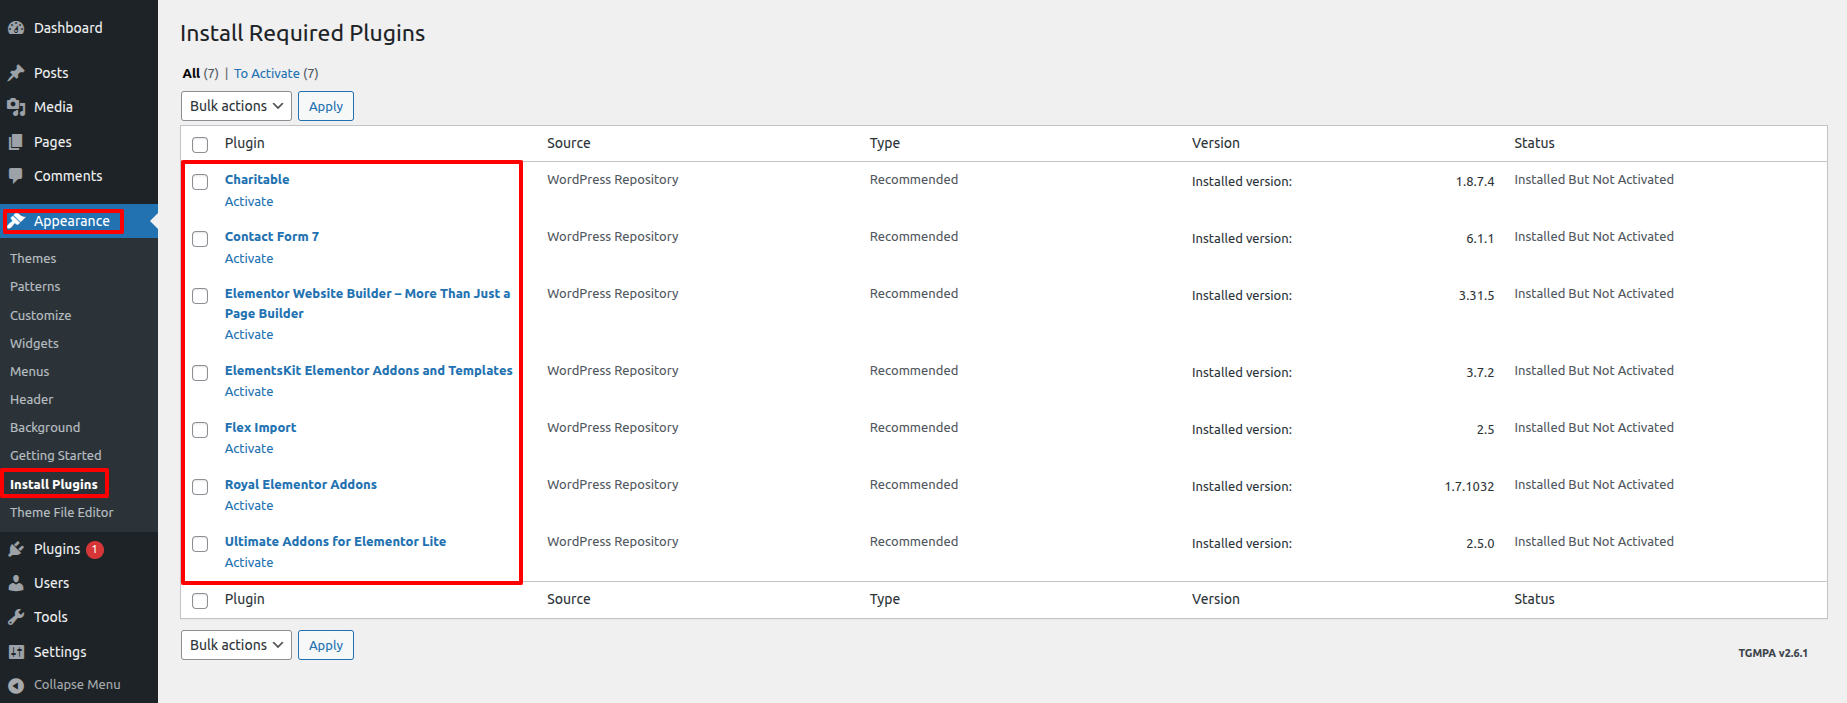Tick the select-all checkbox in table header

200,145
